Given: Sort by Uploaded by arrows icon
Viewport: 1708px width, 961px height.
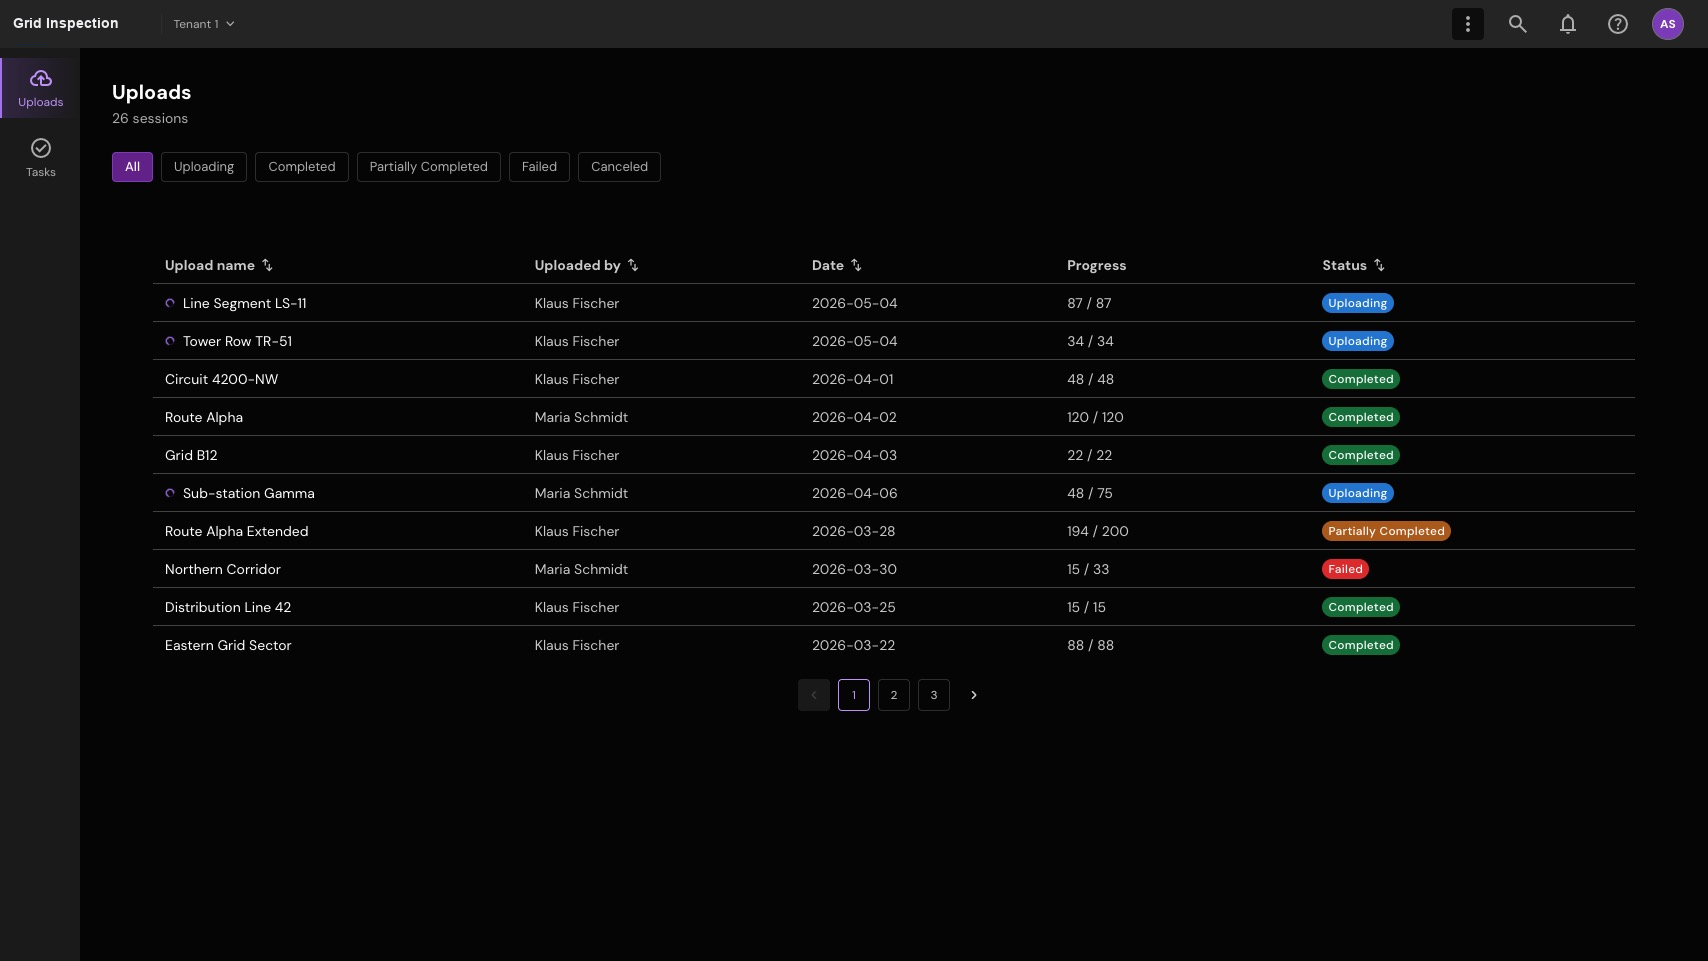Looking at the screenshot, I should pos(633,265).
